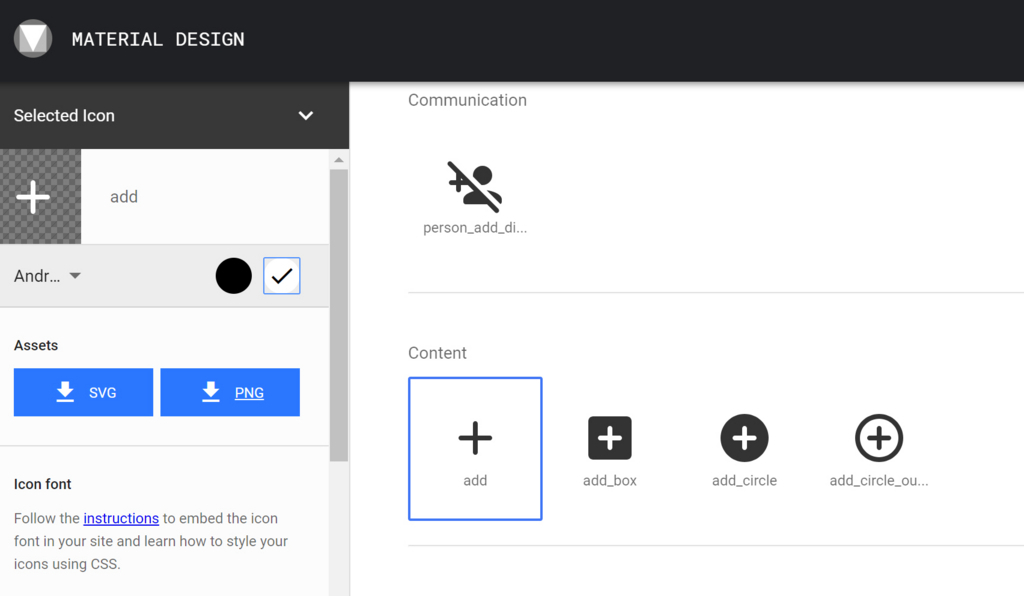Open the MATERIAL DESIGN title text

point(158,39)
